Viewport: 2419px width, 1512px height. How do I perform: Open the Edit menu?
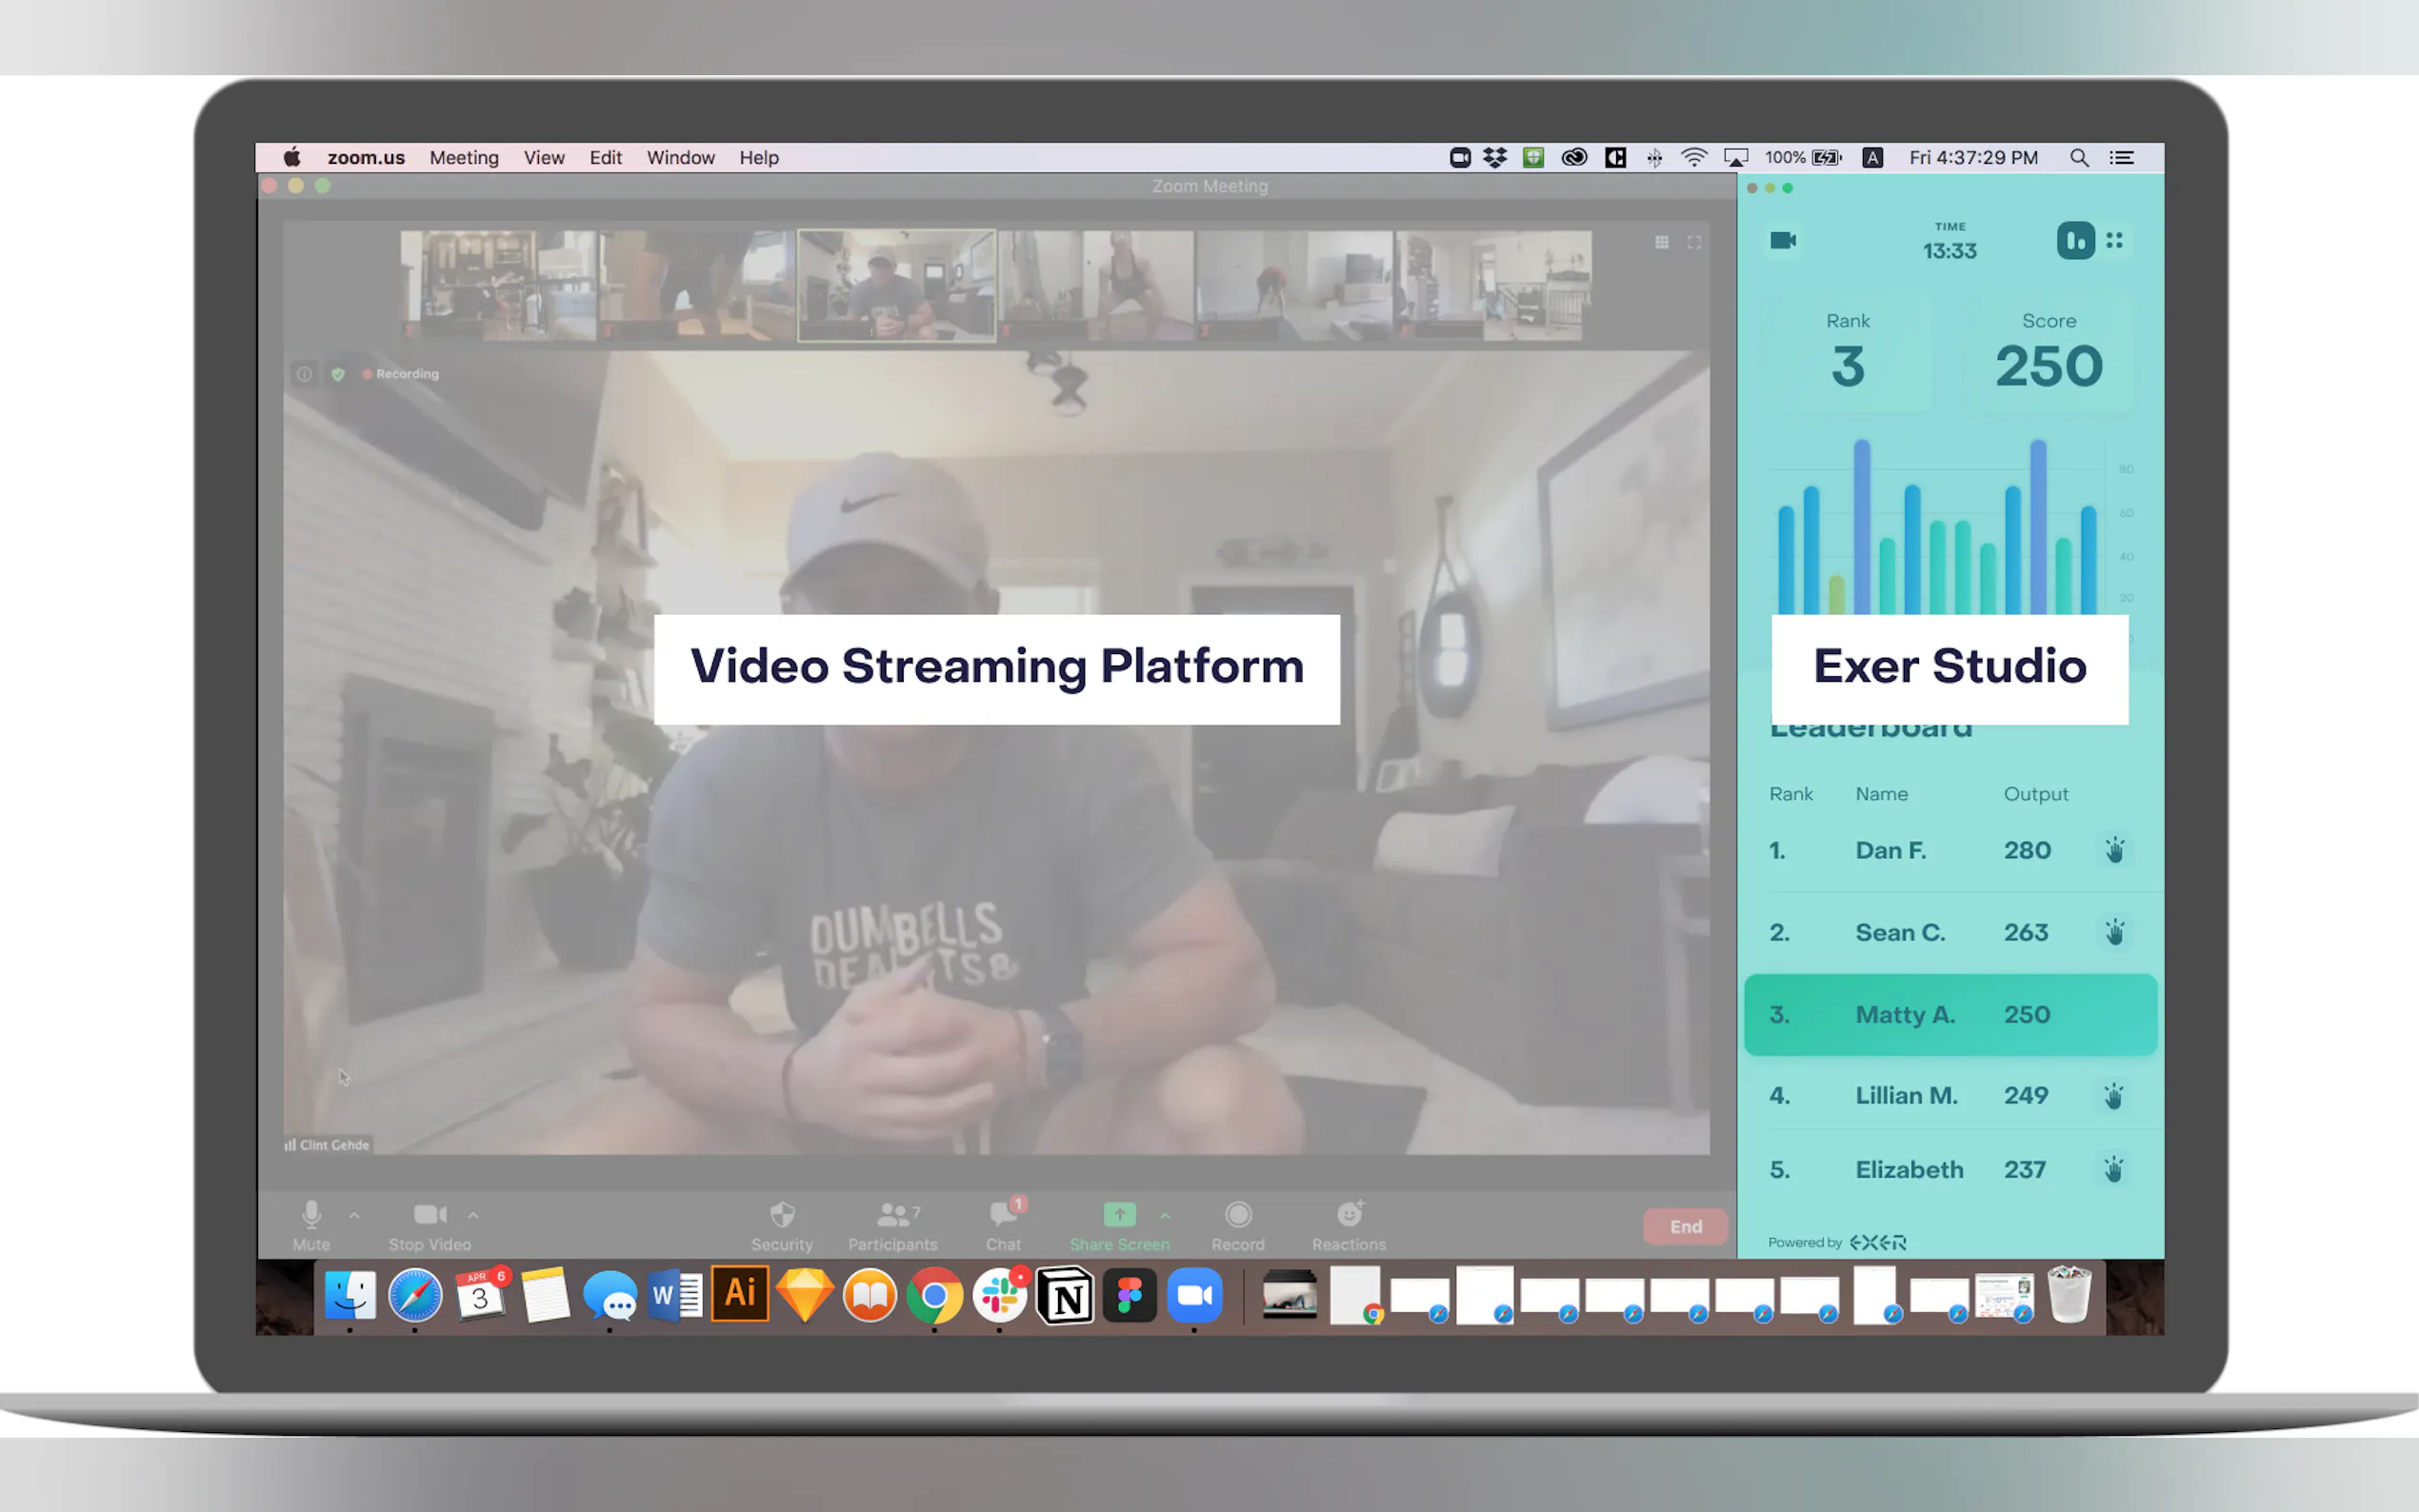pos(605,157)
